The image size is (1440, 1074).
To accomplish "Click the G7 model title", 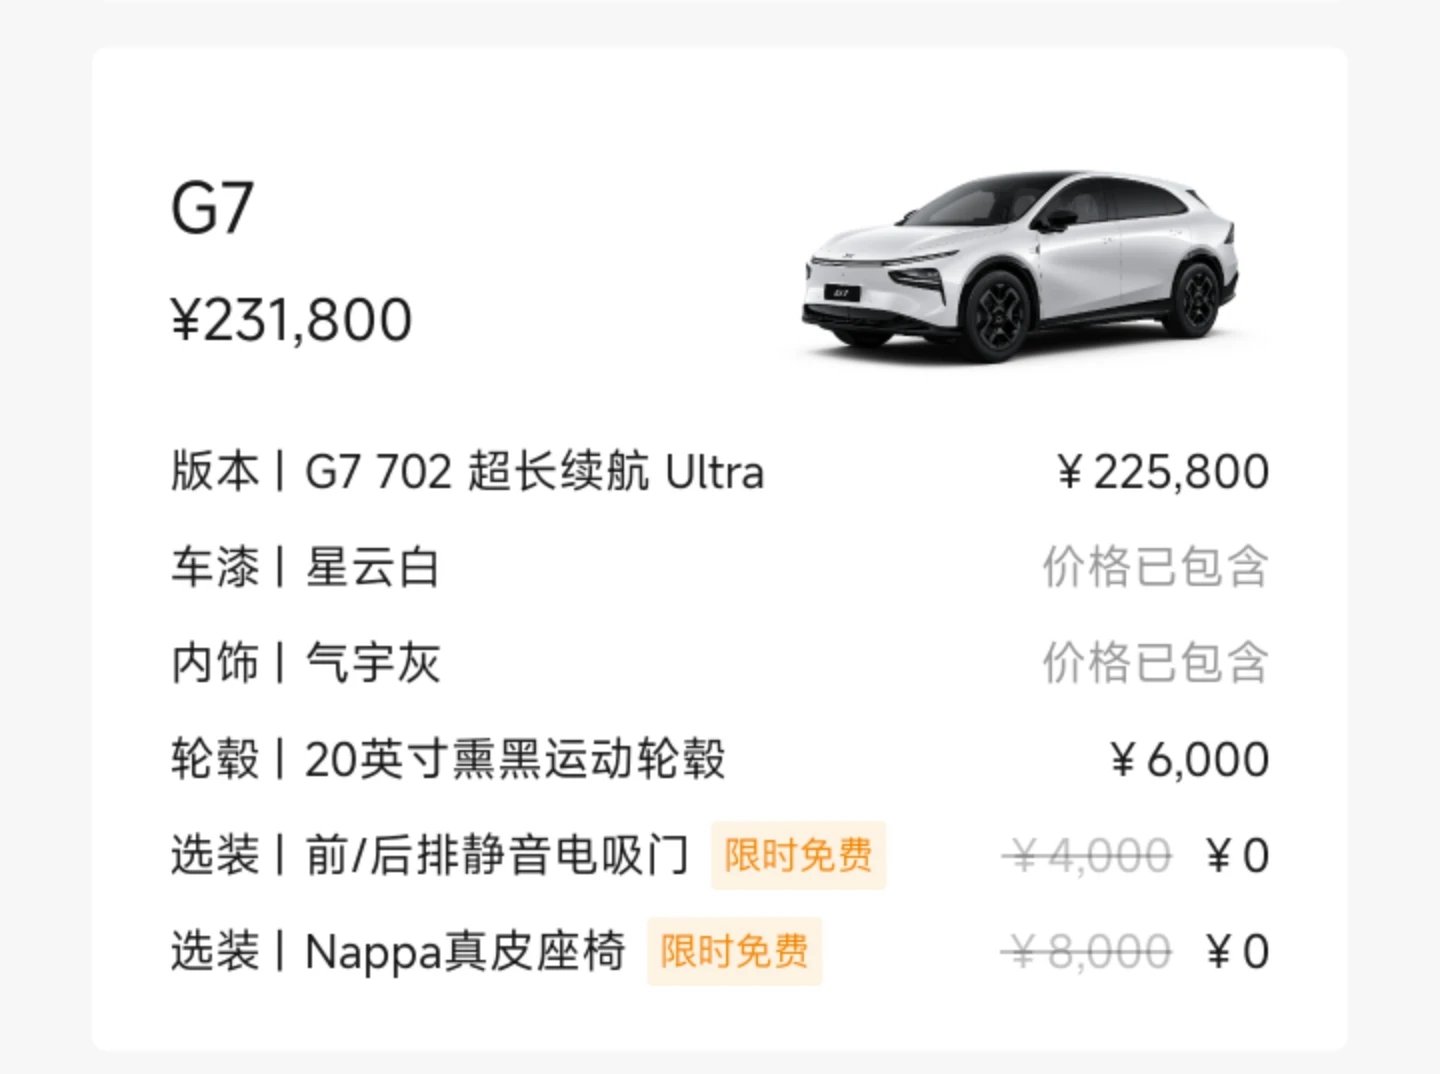I will pos(212,208).
